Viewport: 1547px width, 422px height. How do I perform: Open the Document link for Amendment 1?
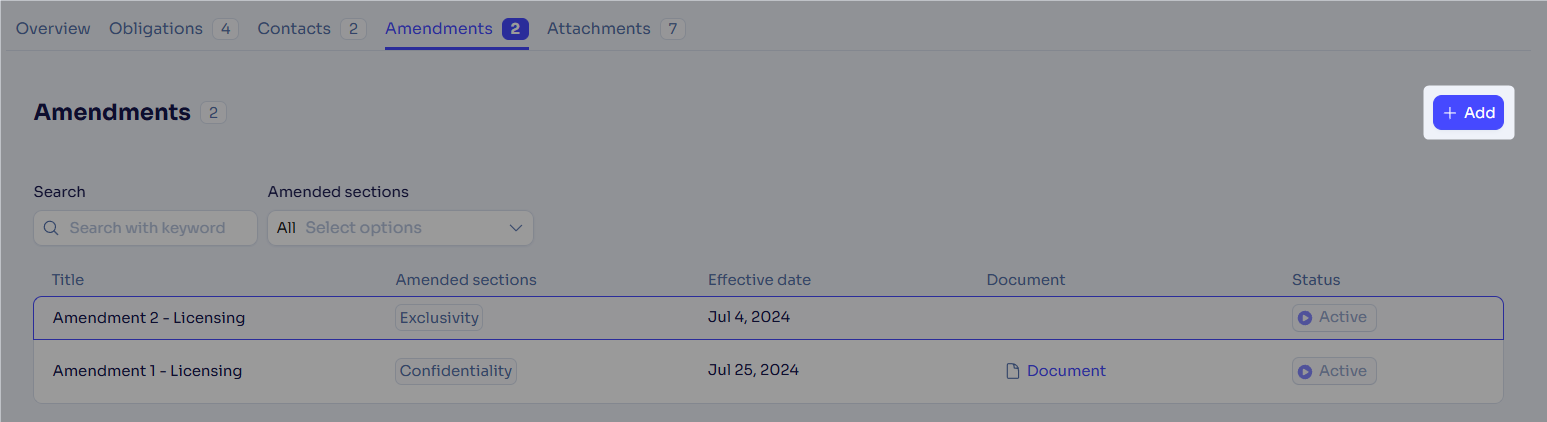(1066, 371)
